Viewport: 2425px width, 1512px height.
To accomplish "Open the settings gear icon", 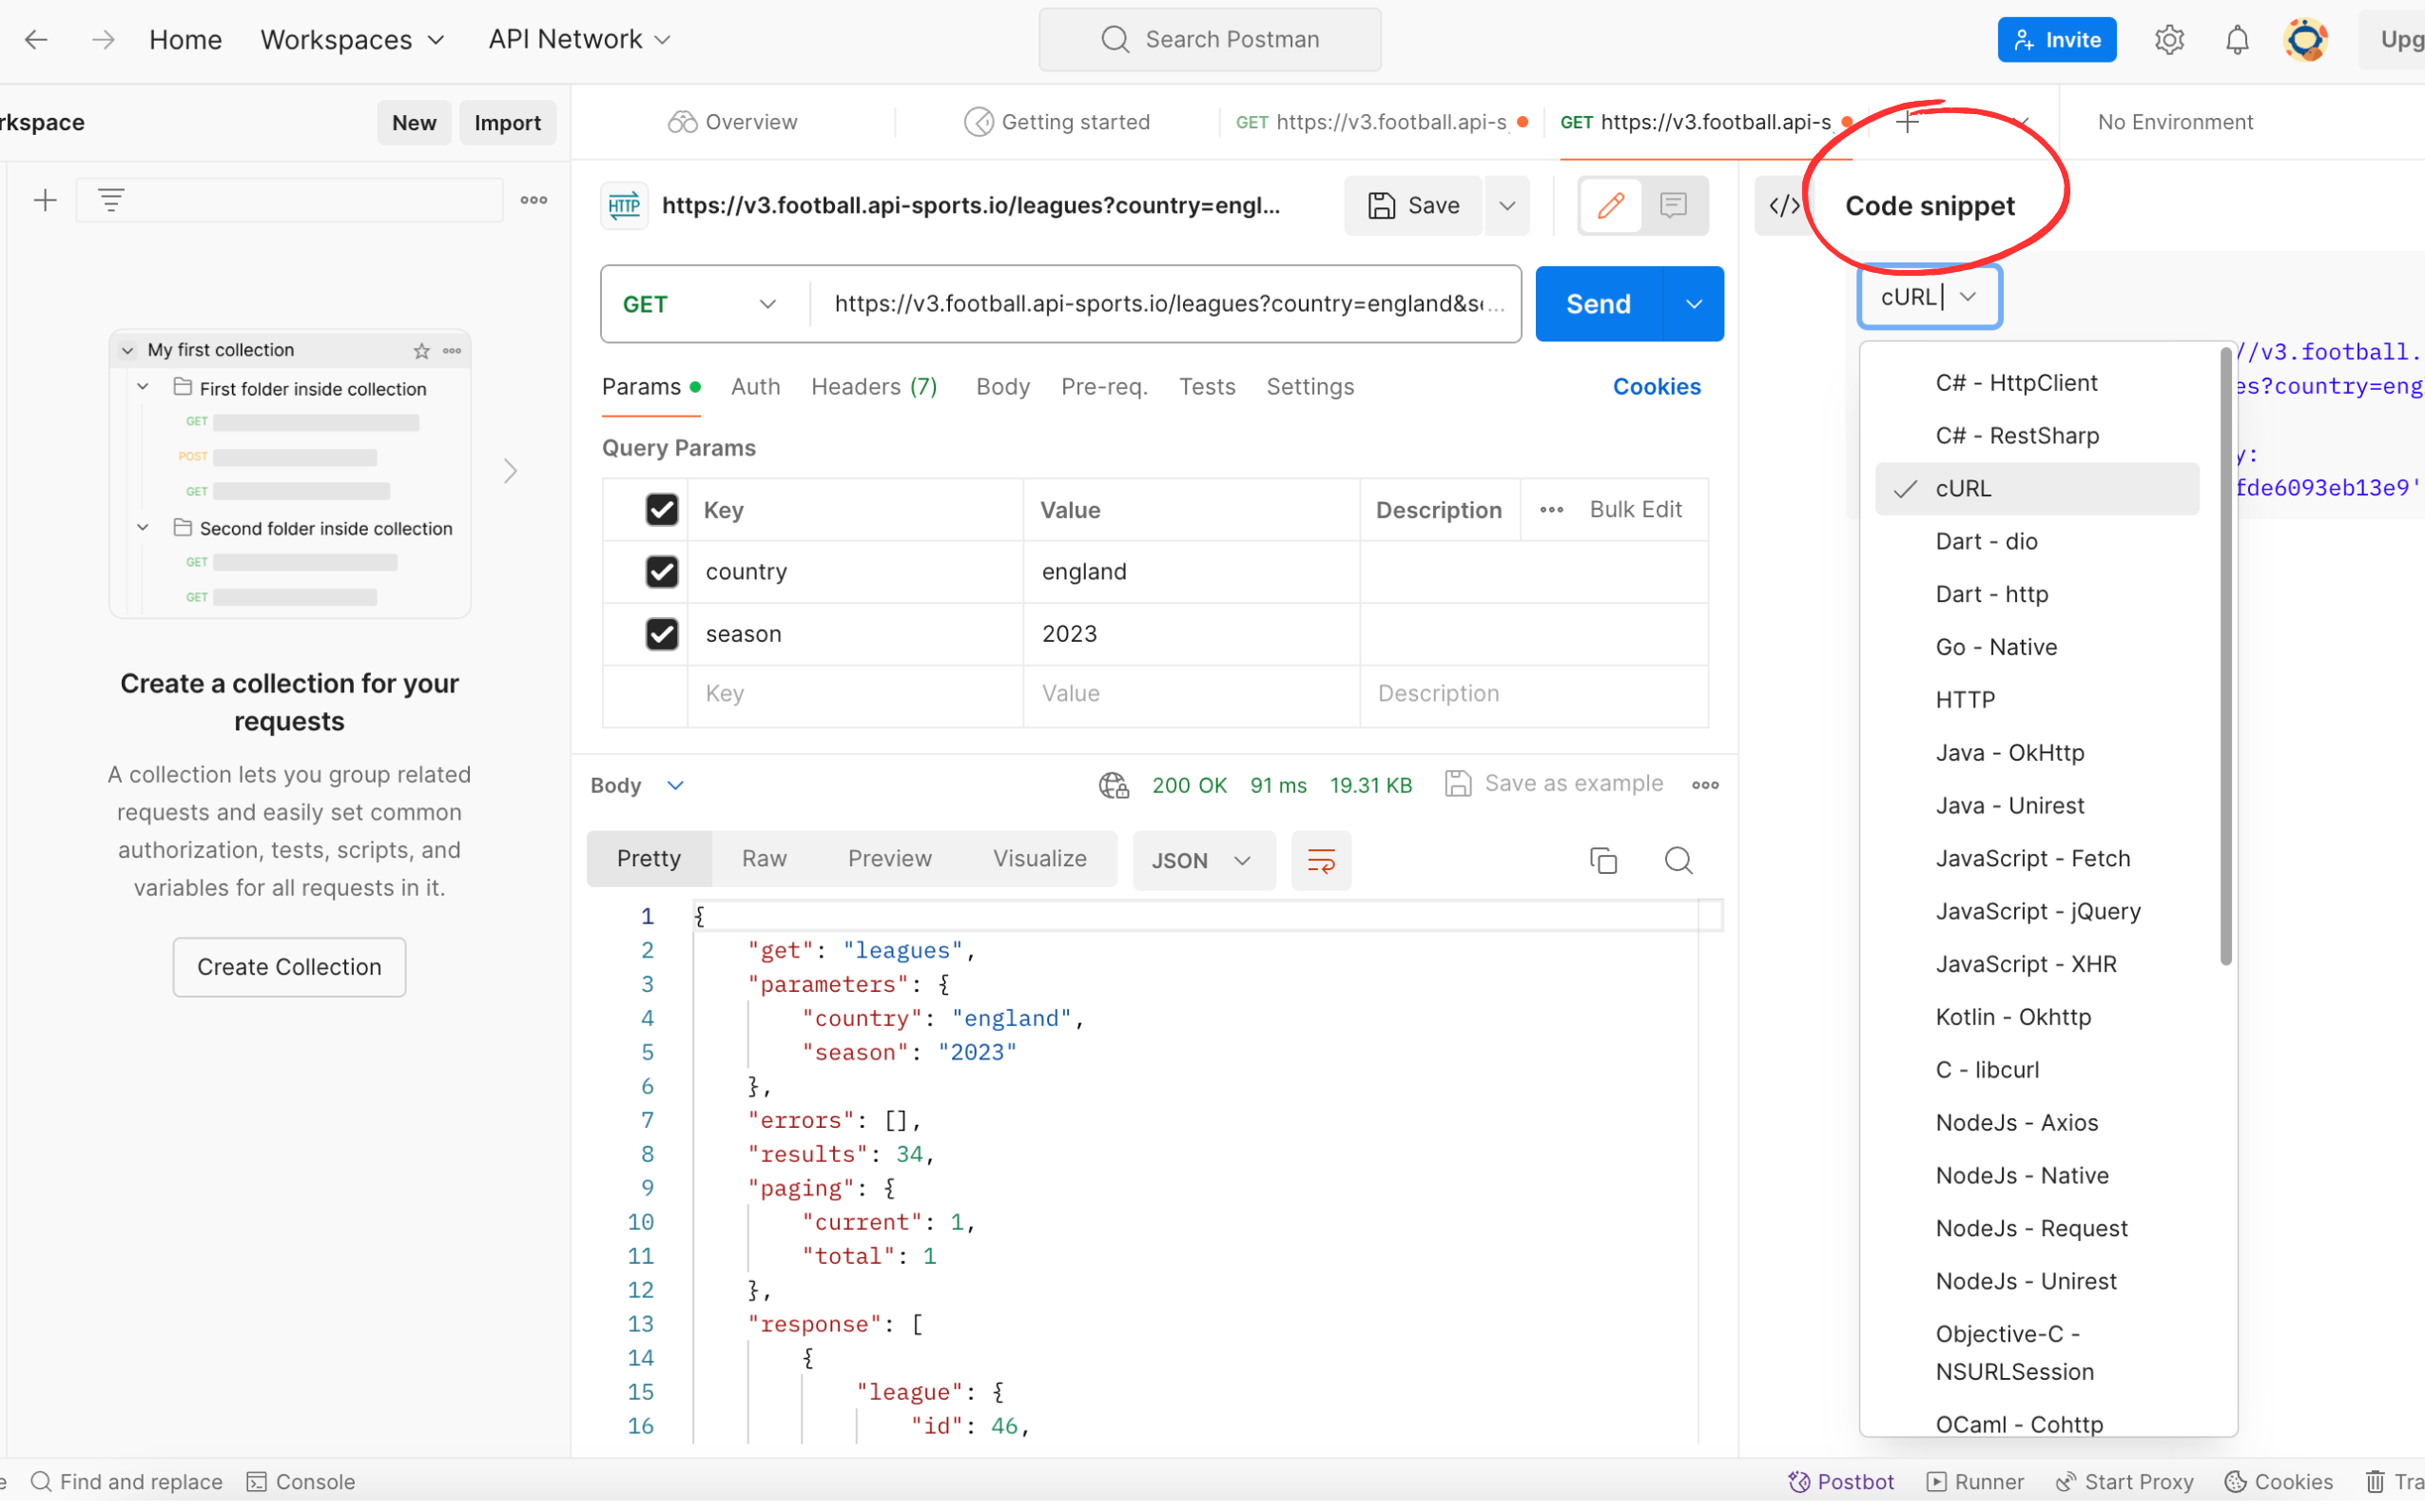I will pyautogui.click(x=2168, y=39).
